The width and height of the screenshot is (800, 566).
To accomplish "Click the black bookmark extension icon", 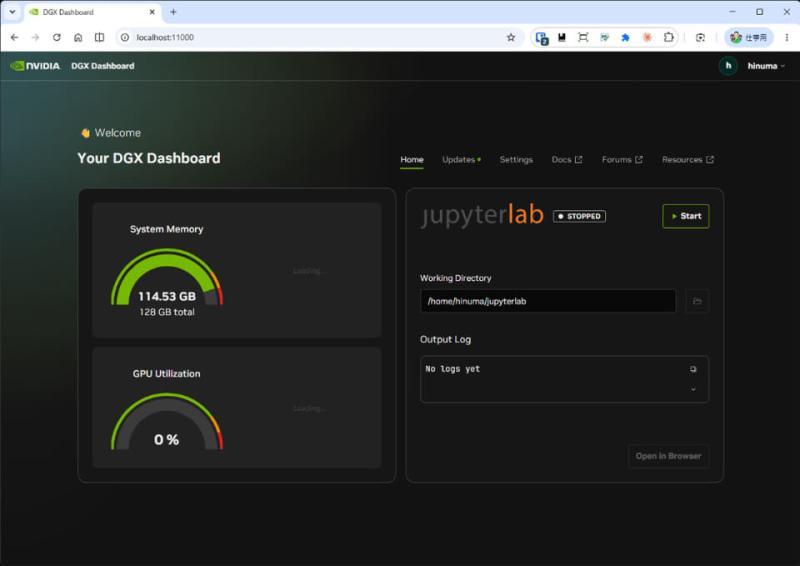I will tap(562, 37).
